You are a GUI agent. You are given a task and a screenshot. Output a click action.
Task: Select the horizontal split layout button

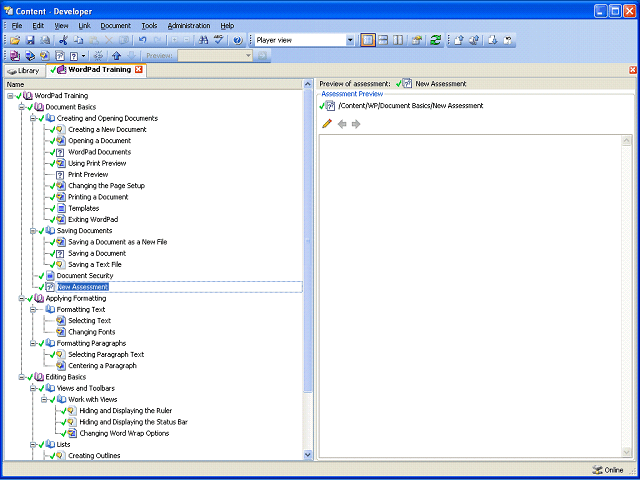pyautogui.click(x=383, y=40)
